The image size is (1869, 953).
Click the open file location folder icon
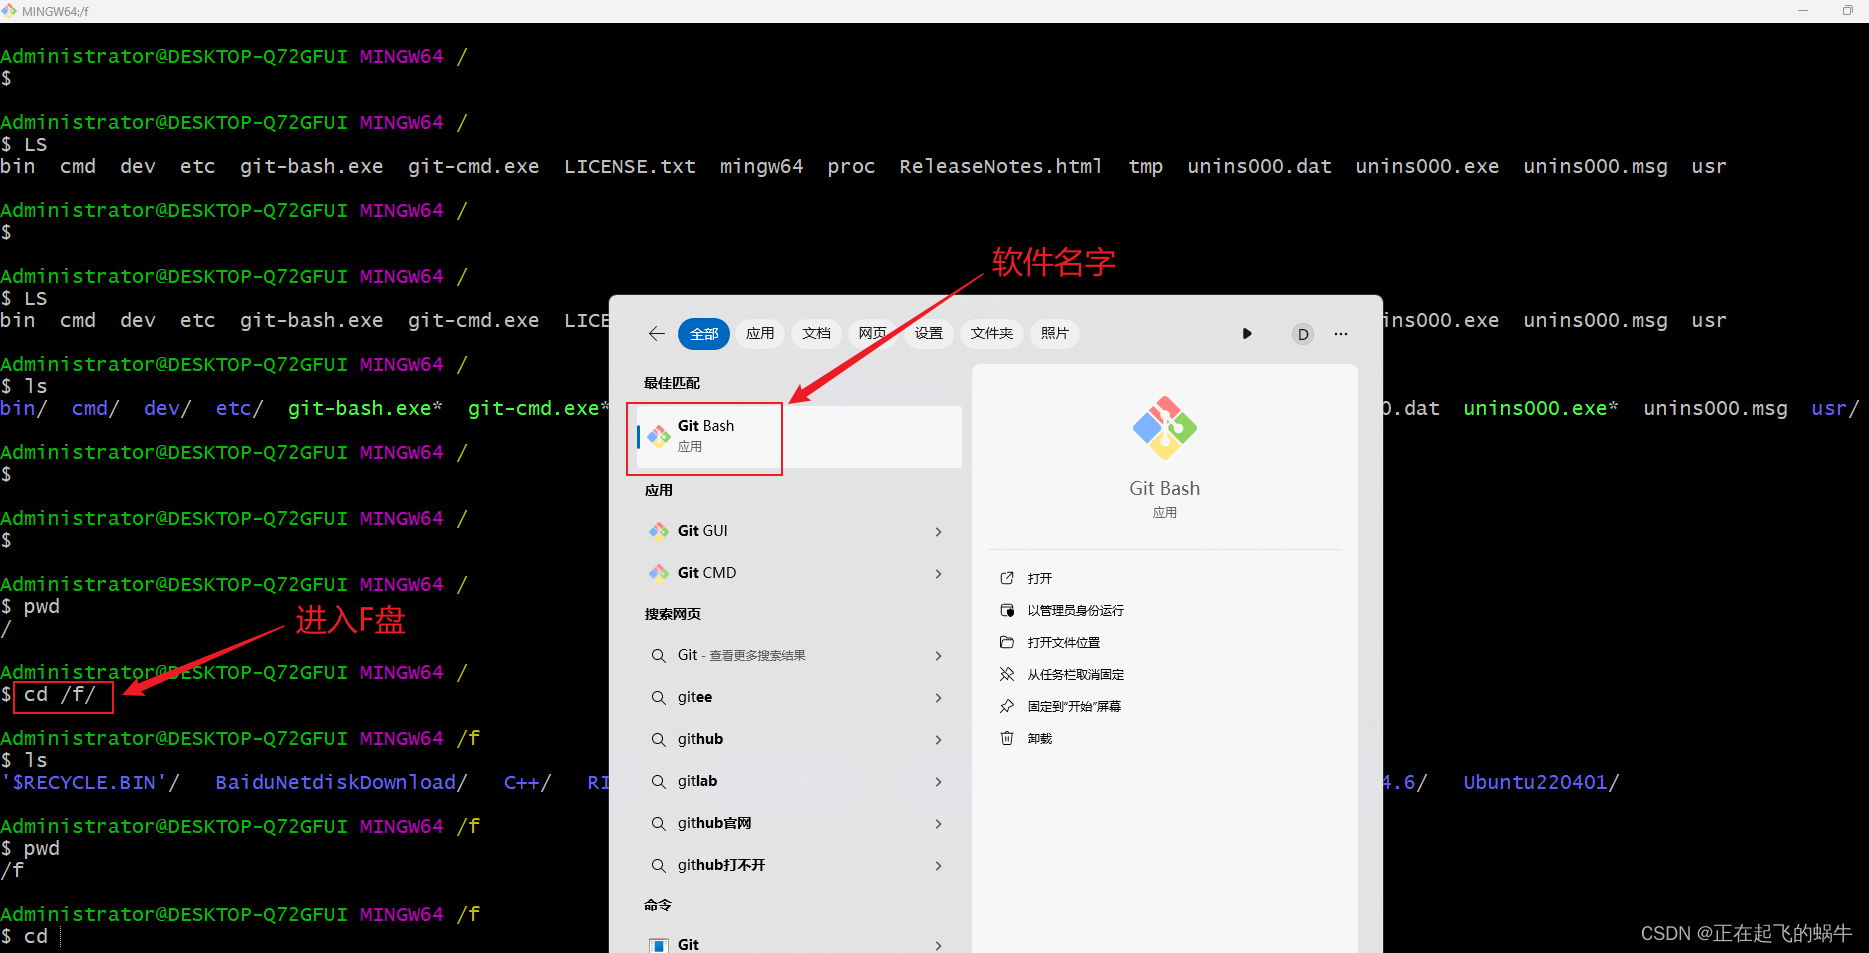coord(1007,643)
